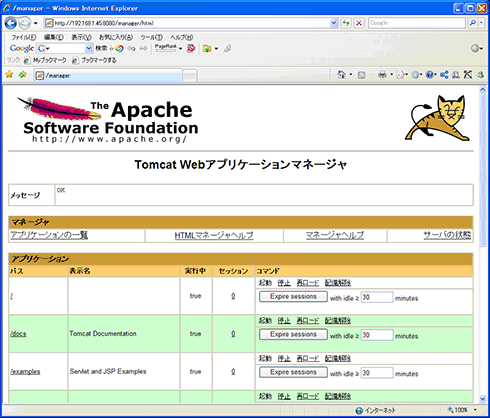Click the Tomcat cat logo image
Screen dimensions: 490x418
click(437, 118)
